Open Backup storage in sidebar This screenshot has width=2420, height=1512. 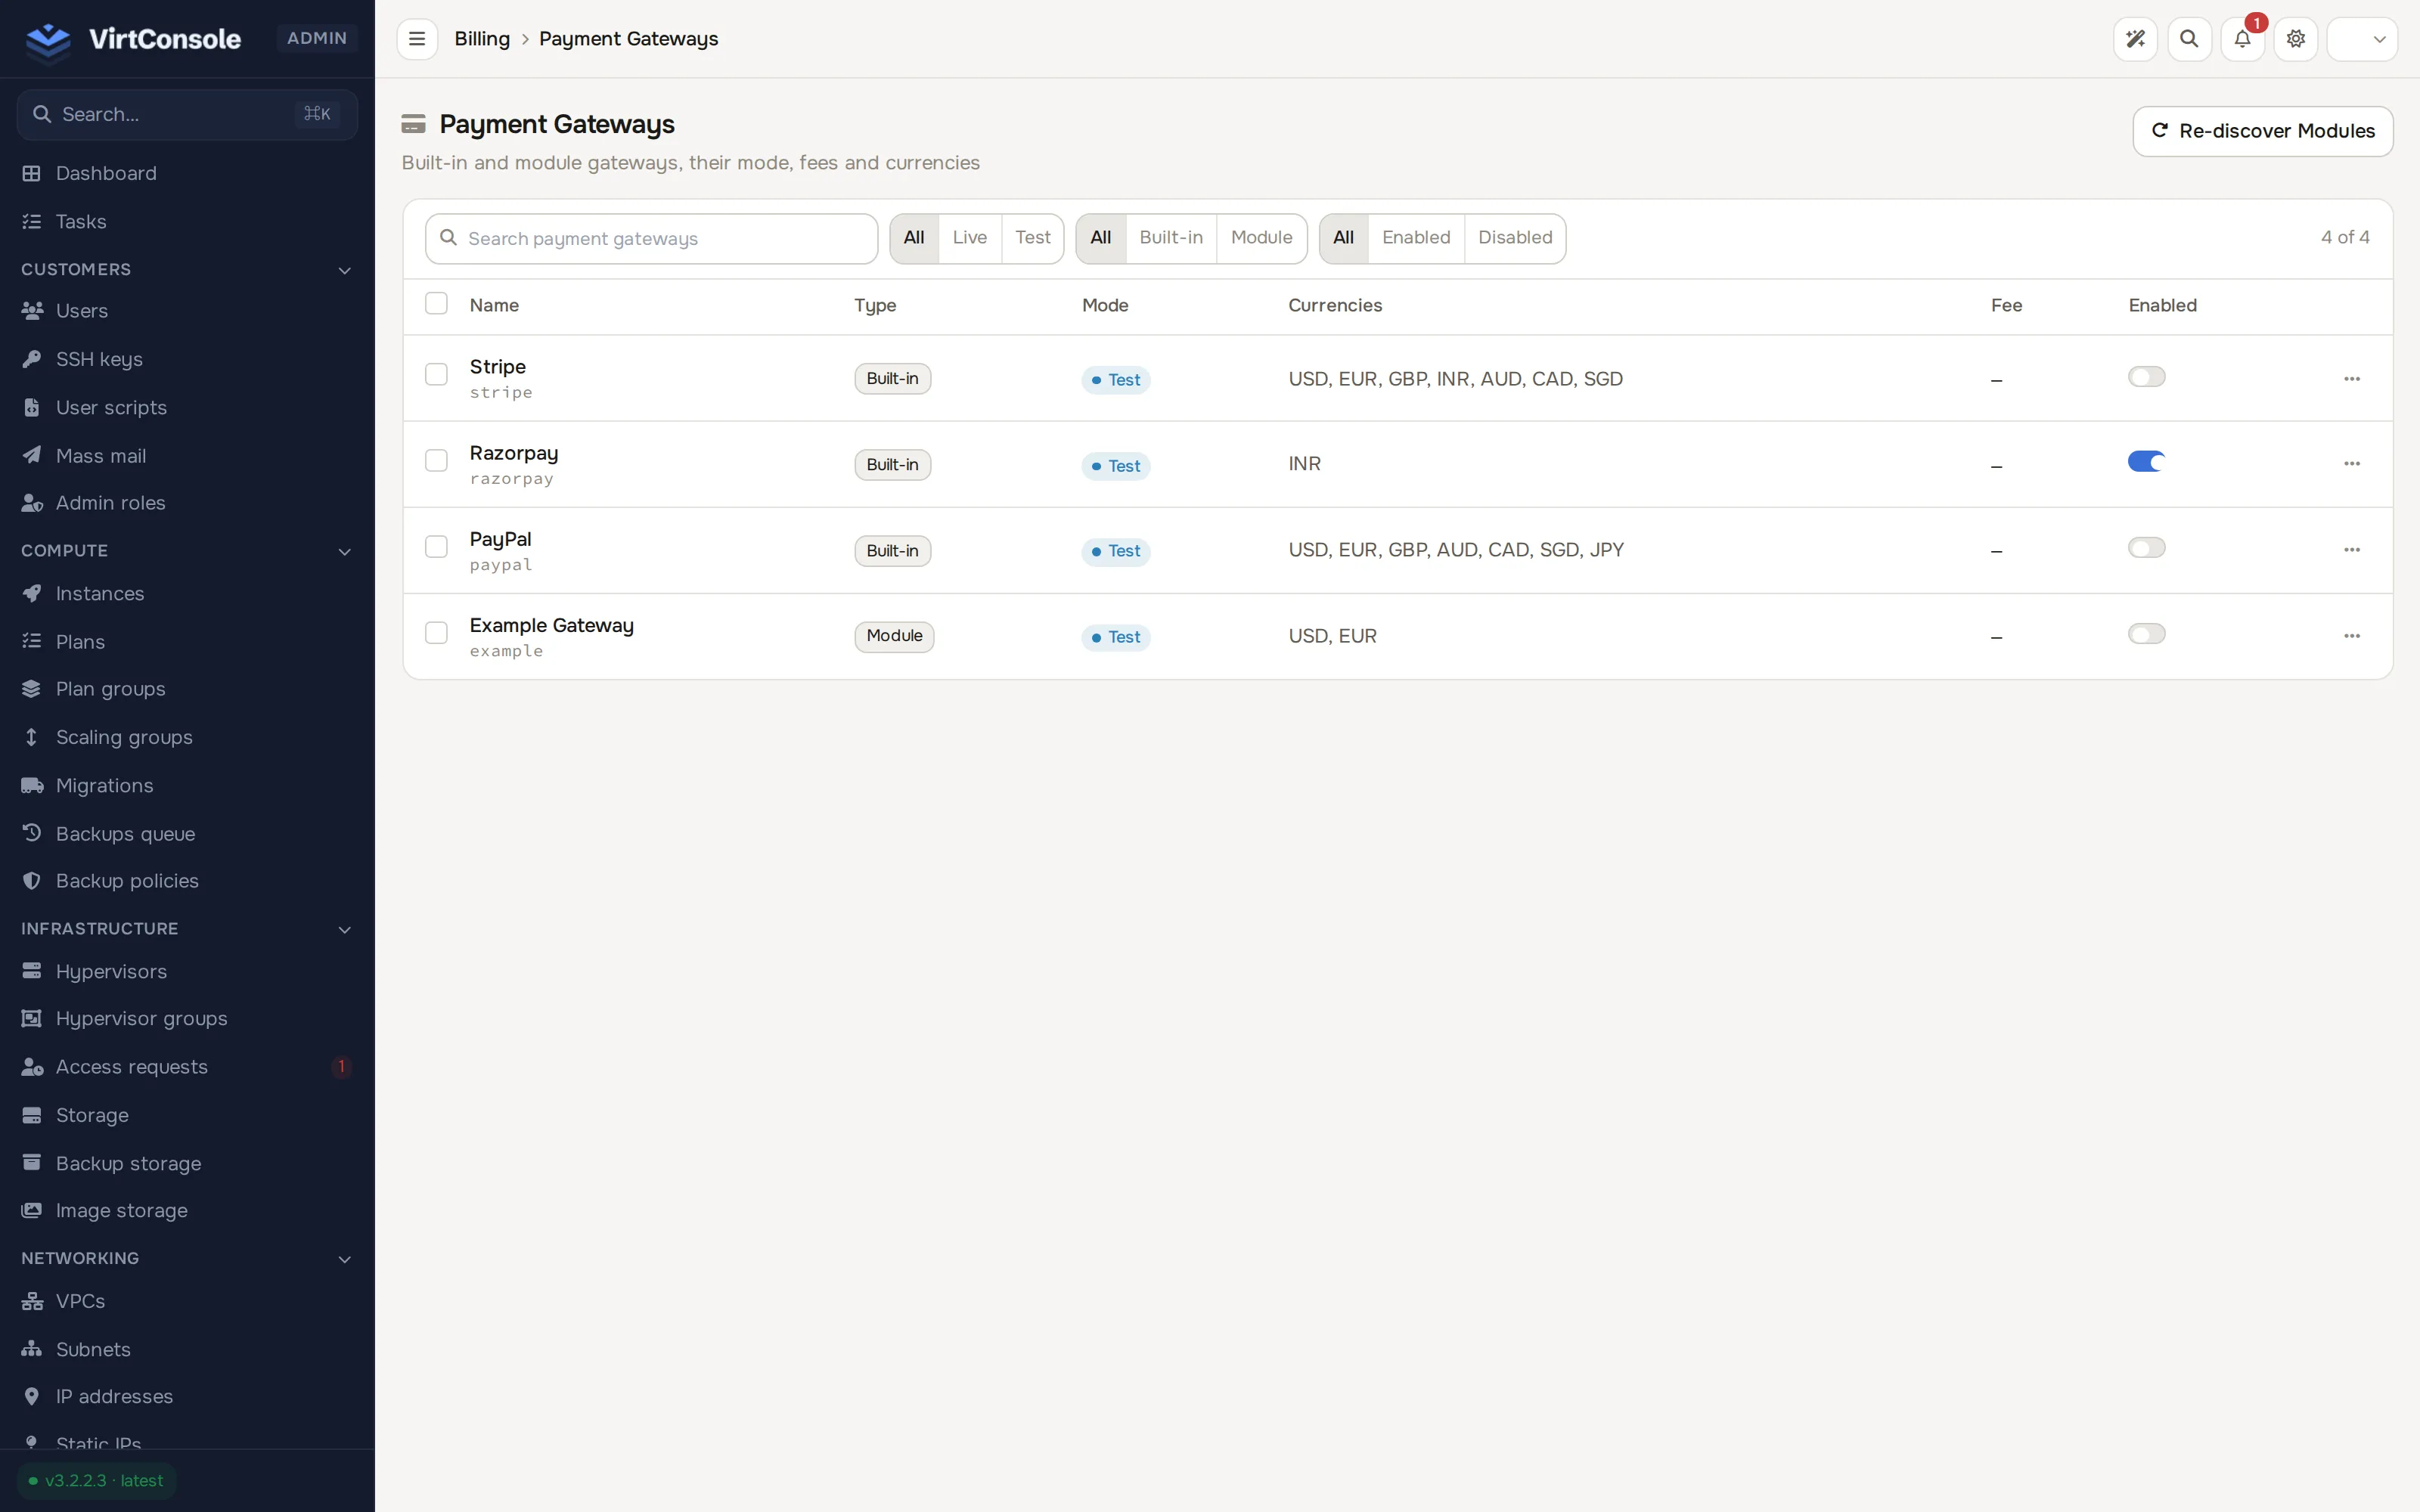pos(187,1163)
